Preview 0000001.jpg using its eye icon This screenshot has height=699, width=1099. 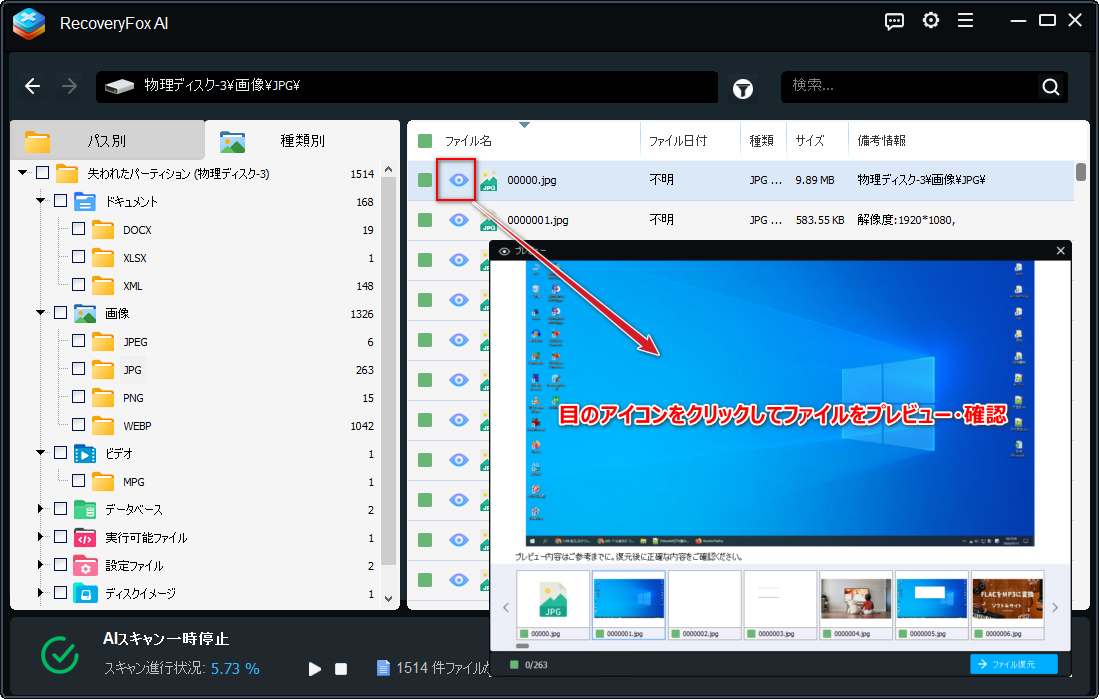point(459,220)
